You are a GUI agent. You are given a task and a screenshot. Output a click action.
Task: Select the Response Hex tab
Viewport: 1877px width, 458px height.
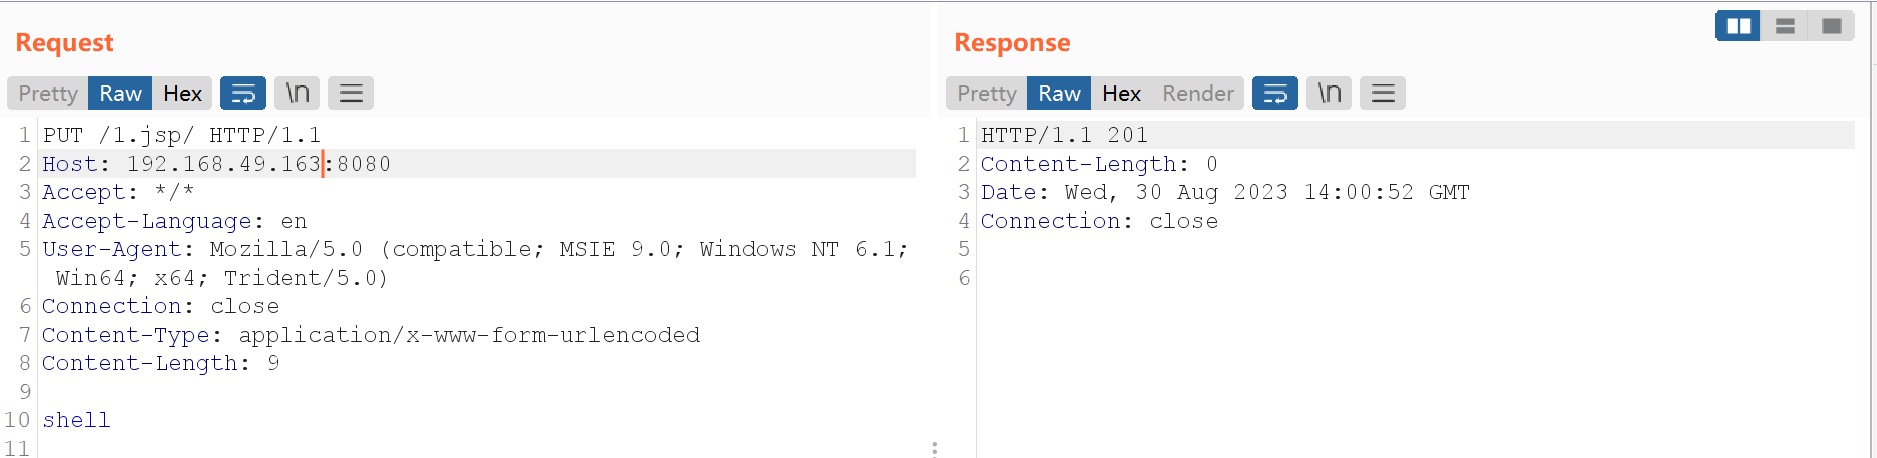(x=1121, y=93)
